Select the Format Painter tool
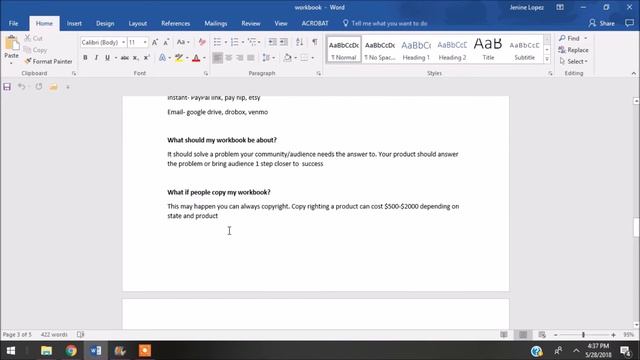640x360 pixels. [x=48, y=61]
